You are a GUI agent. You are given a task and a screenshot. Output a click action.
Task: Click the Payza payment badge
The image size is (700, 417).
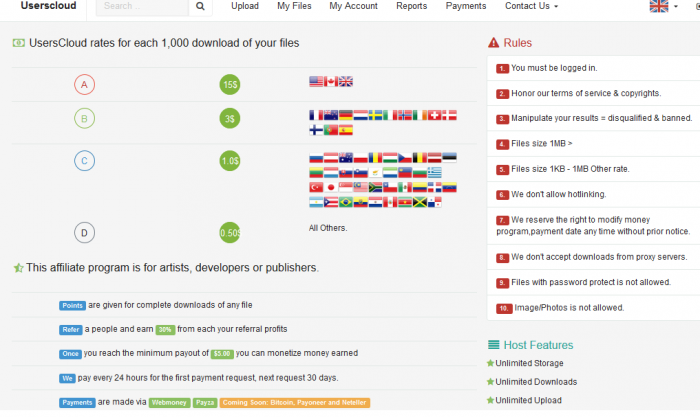point(205,402)
